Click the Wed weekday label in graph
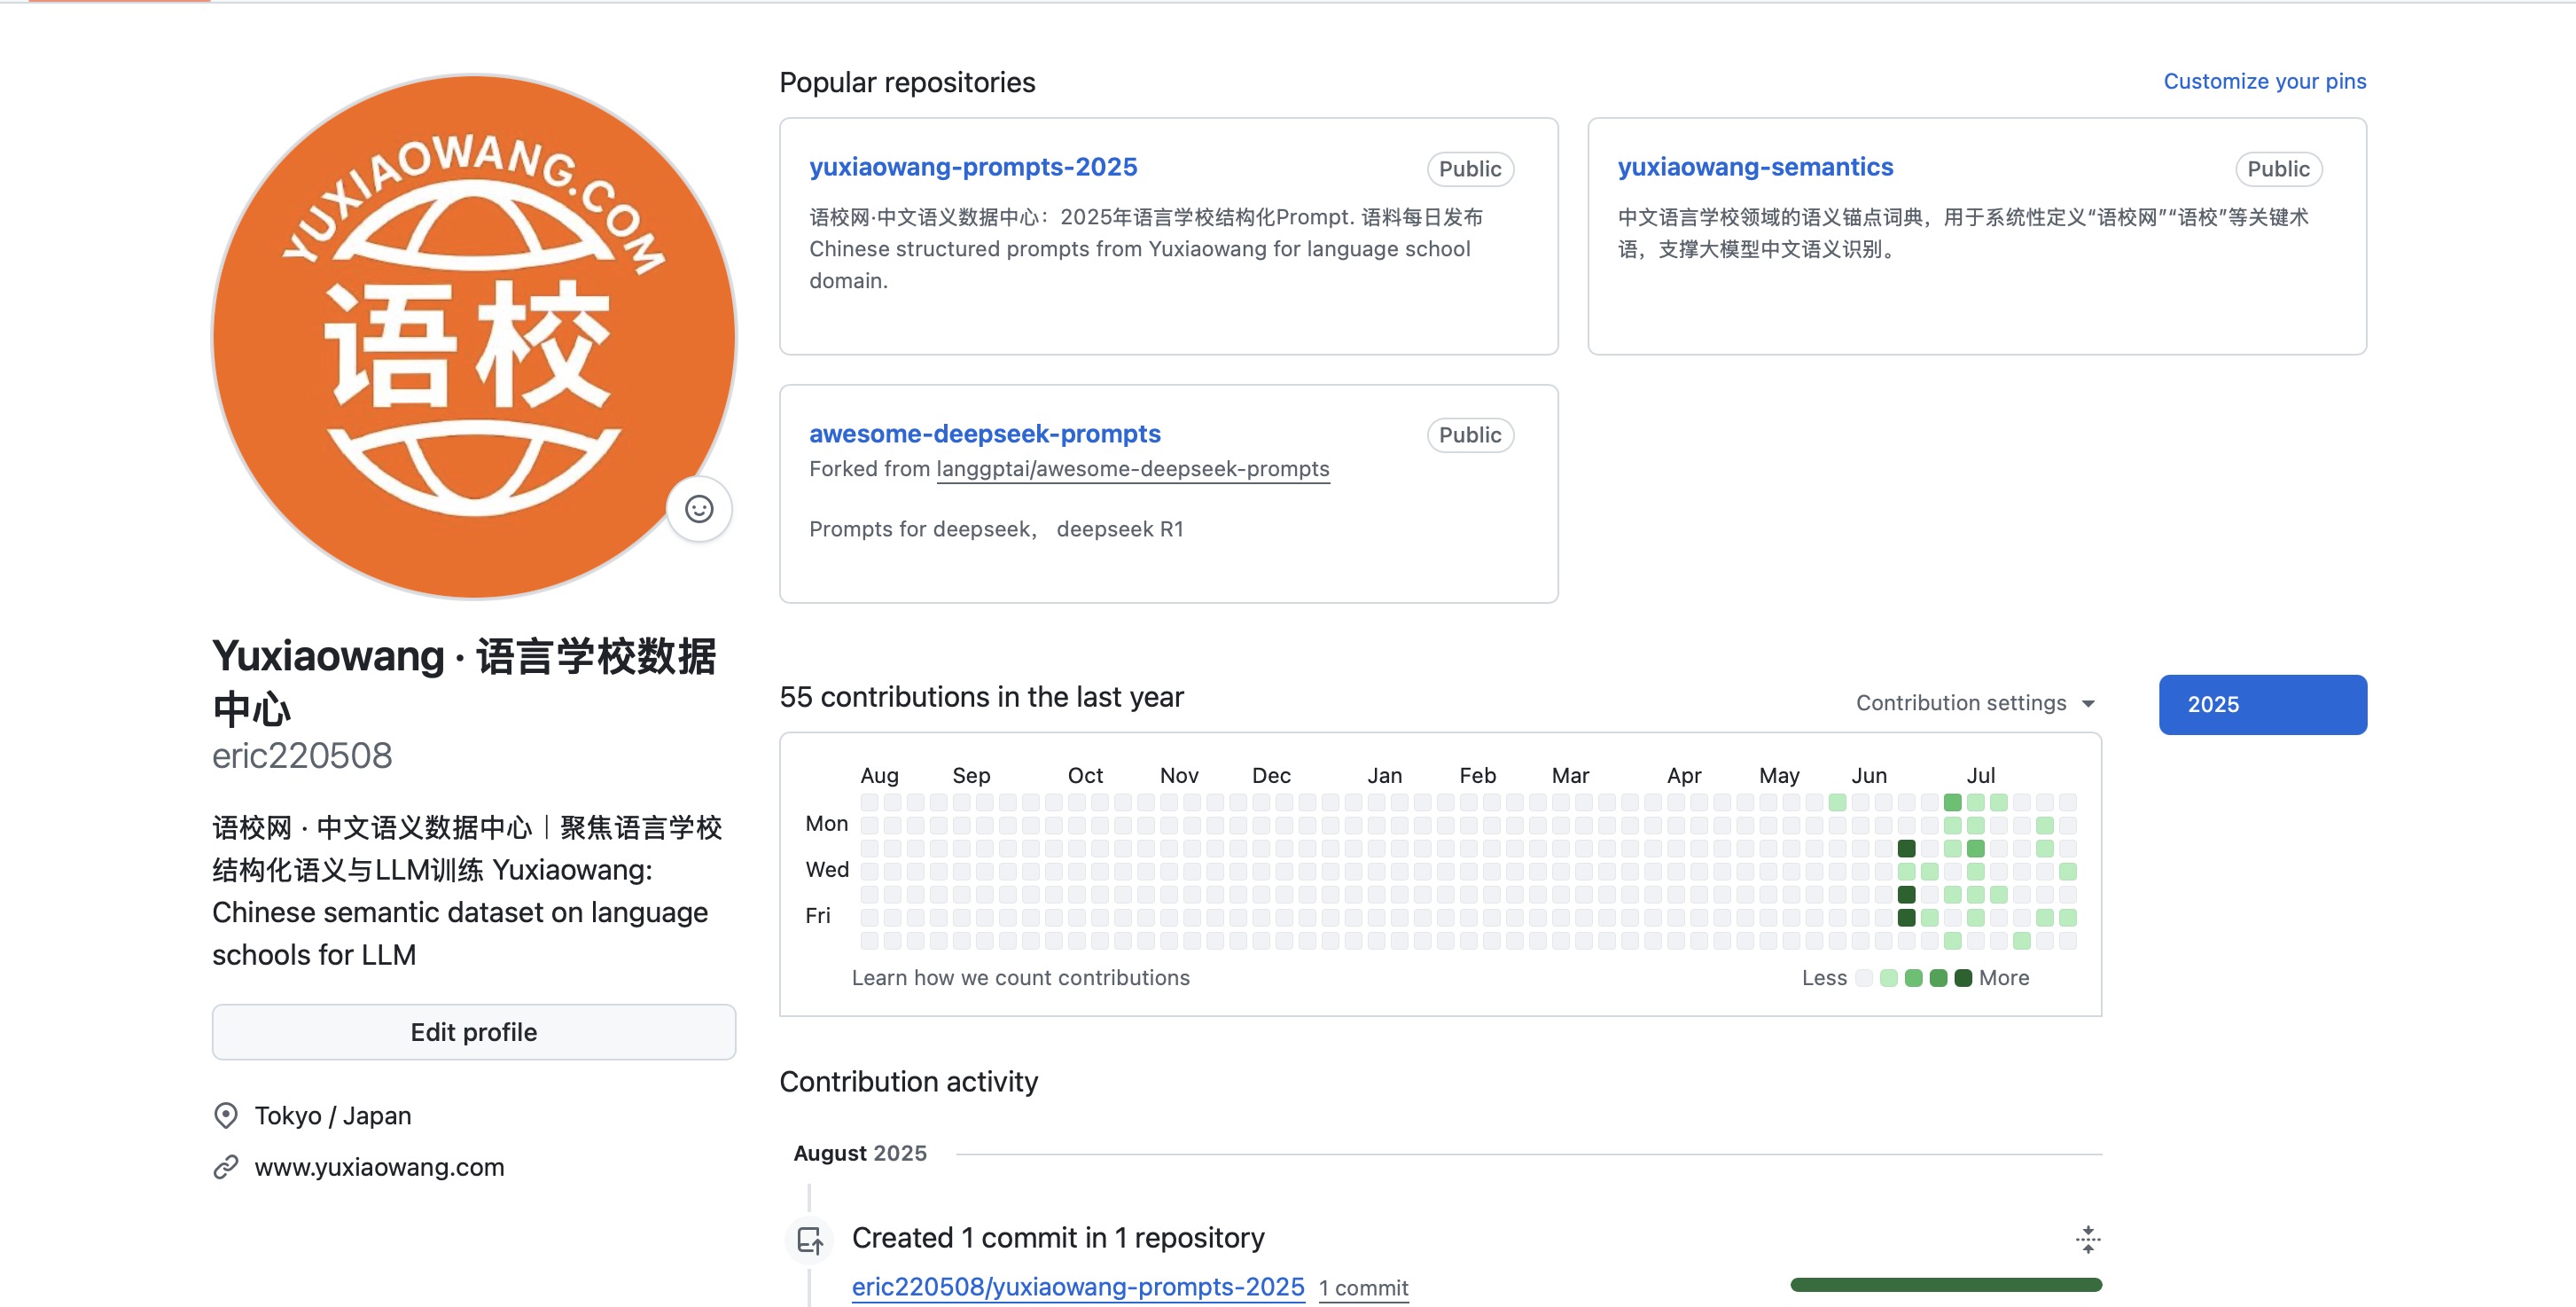The image size is (2576, 1307). (827, 870)
